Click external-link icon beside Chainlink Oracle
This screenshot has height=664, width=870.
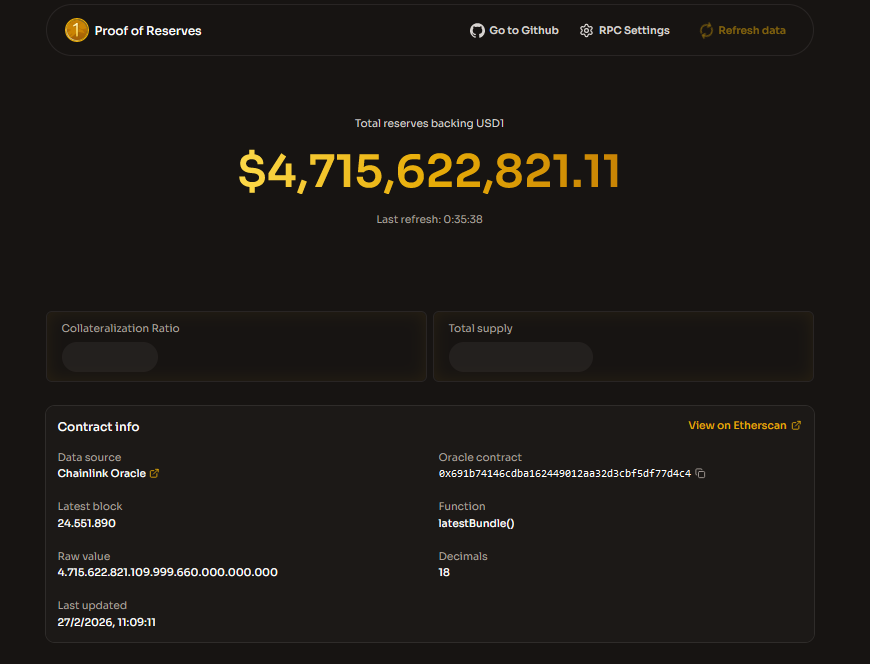tap(154, 474)
